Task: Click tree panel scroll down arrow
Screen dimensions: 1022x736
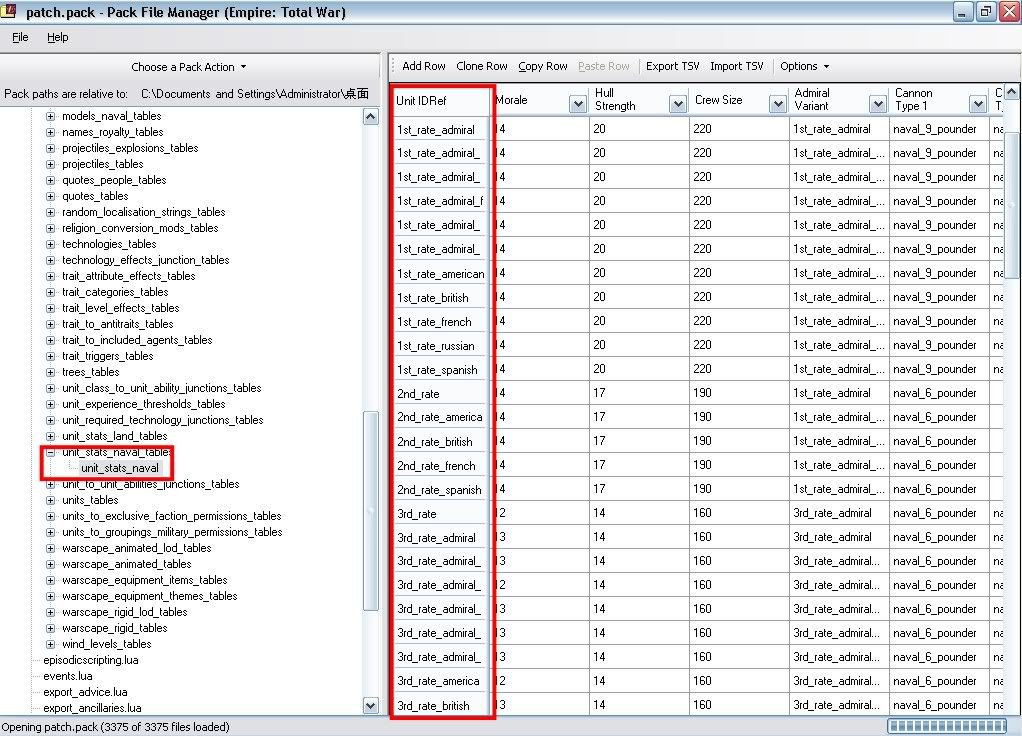Action: point(371,705)
